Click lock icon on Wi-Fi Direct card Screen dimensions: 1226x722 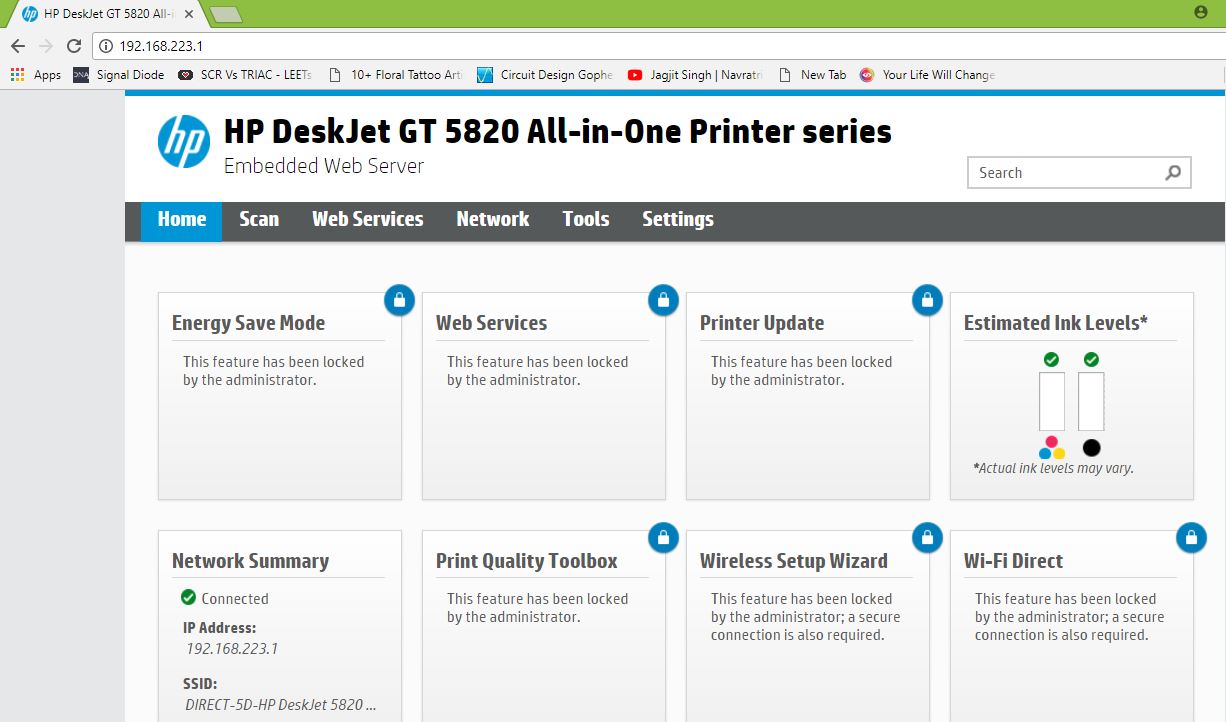coord(1191,538)
